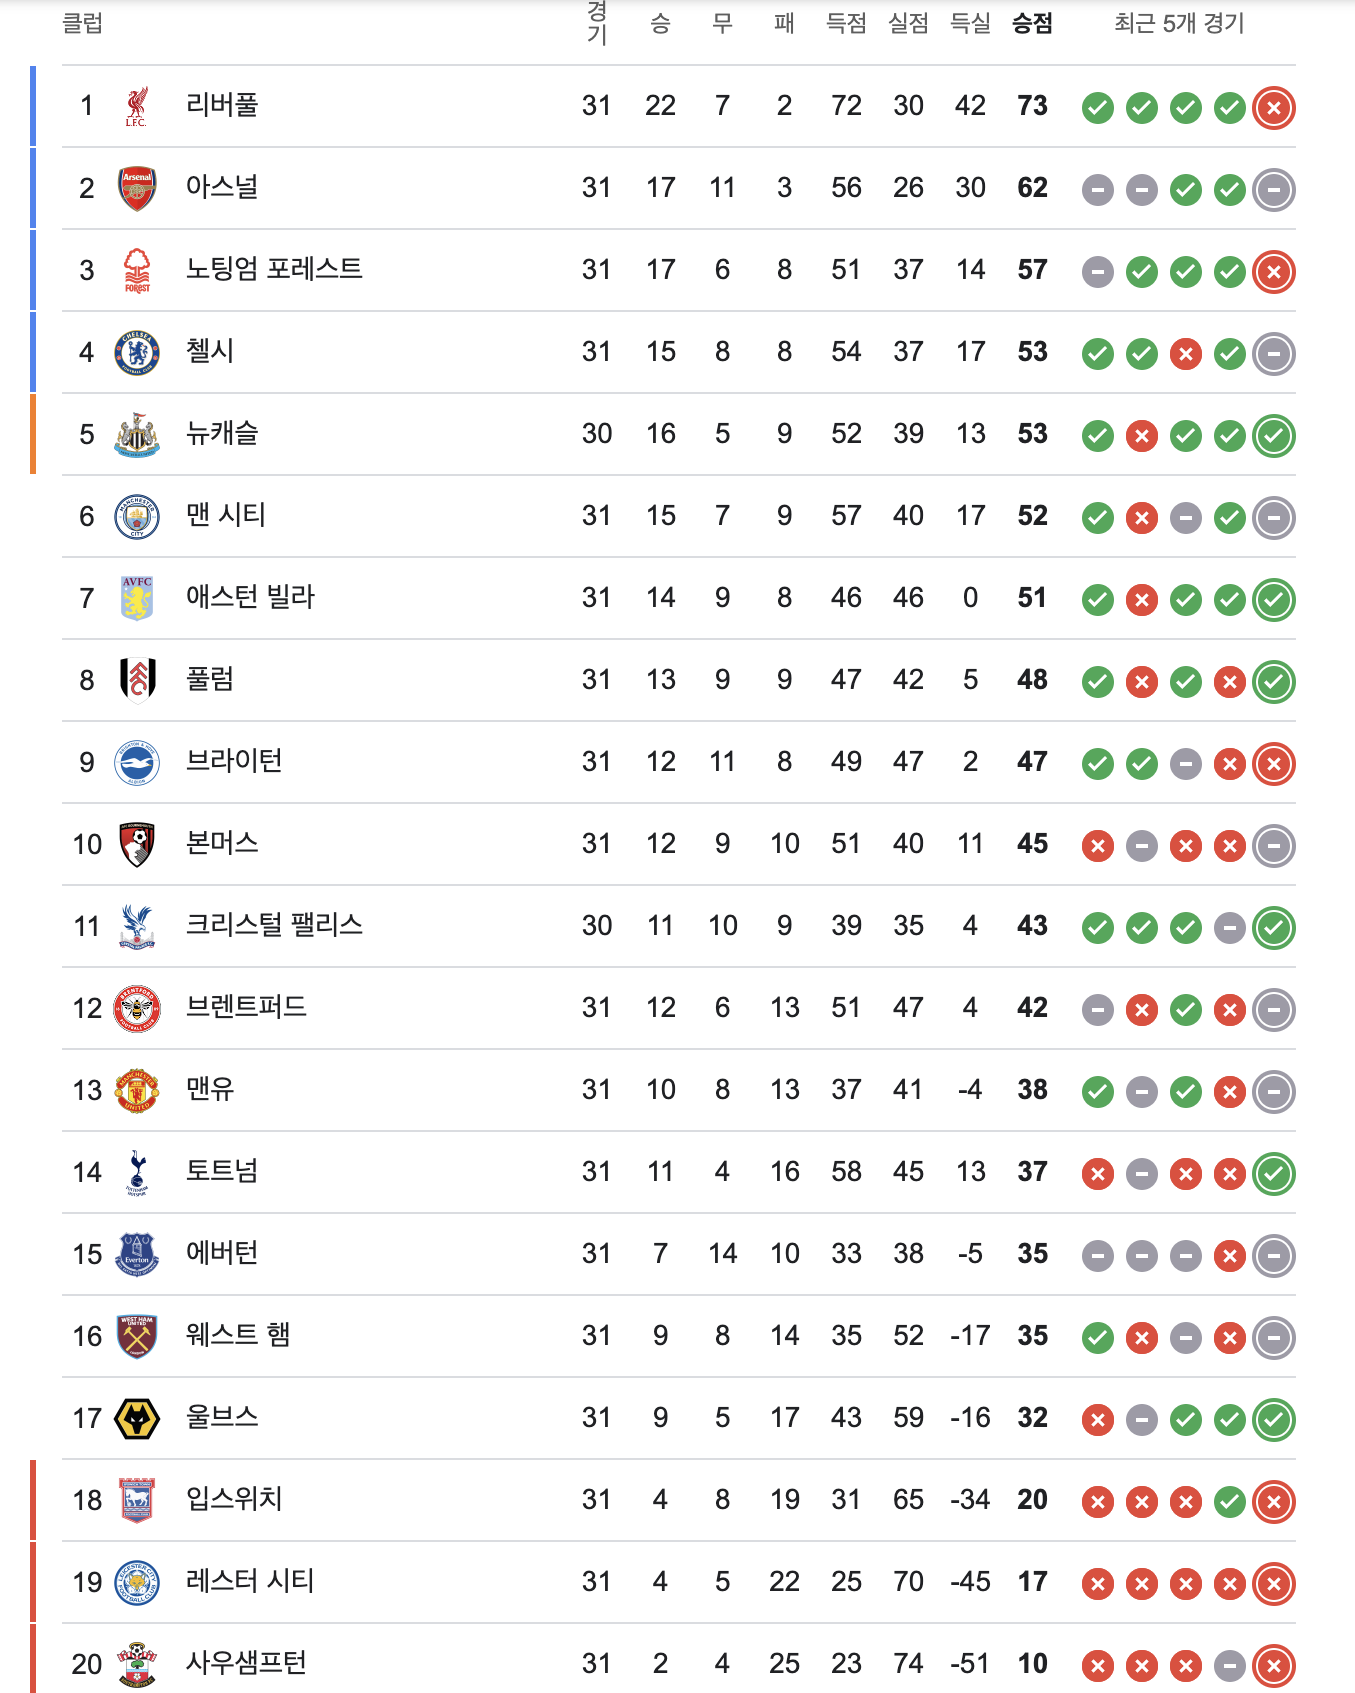
Task: Click the Wolves wolf-head logo
Action: pyautogui.click(x=137, y=1418)
